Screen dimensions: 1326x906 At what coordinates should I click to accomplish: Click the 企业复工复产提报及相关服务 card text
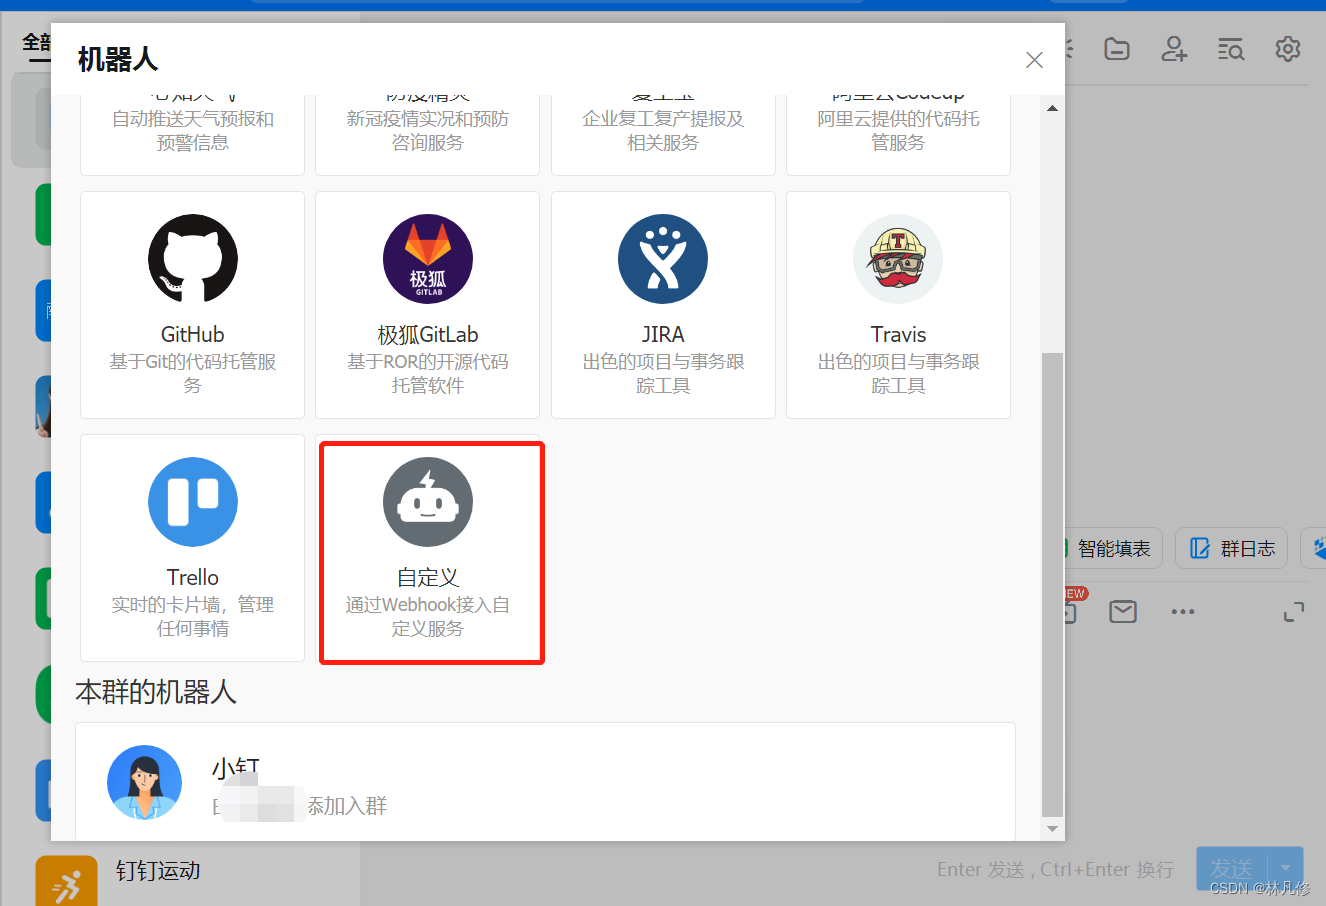tap(663, 130)
